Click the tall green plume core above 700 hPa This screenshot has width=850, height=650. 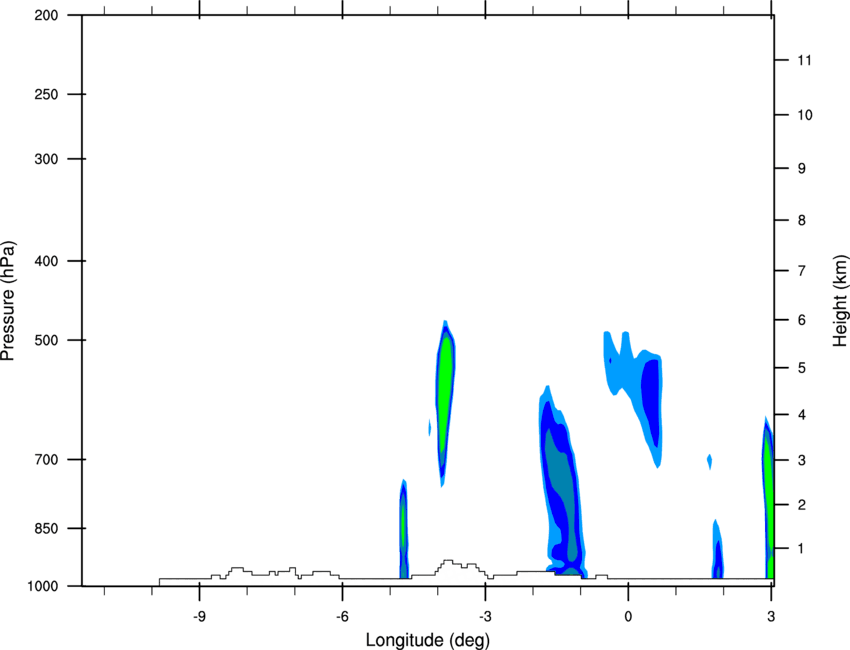(445, 393)
